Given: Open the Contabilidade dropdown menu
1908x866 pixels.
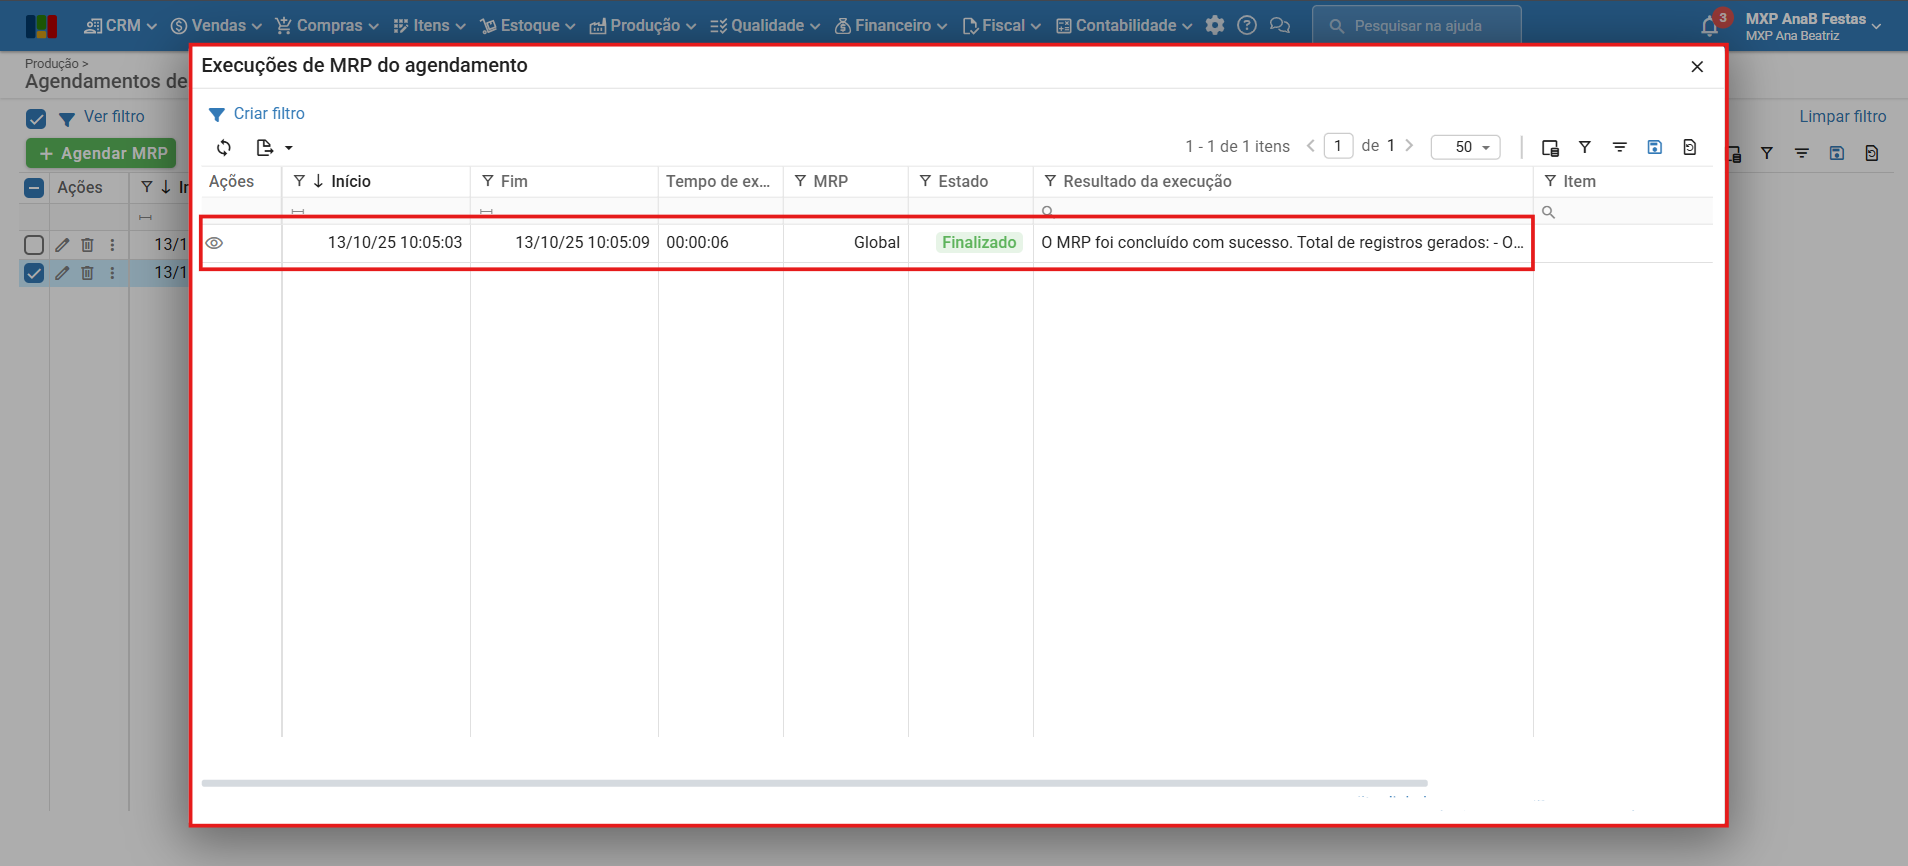Looking at the screenshot, I should click(x=1124, y=26).
